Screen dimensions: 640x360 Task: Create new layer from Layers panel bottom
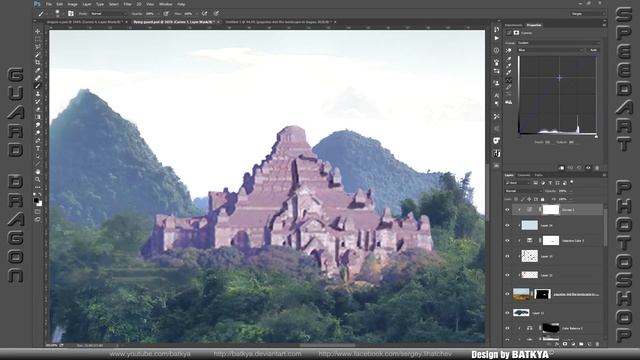pyautogui.click(x=589, y=344)
